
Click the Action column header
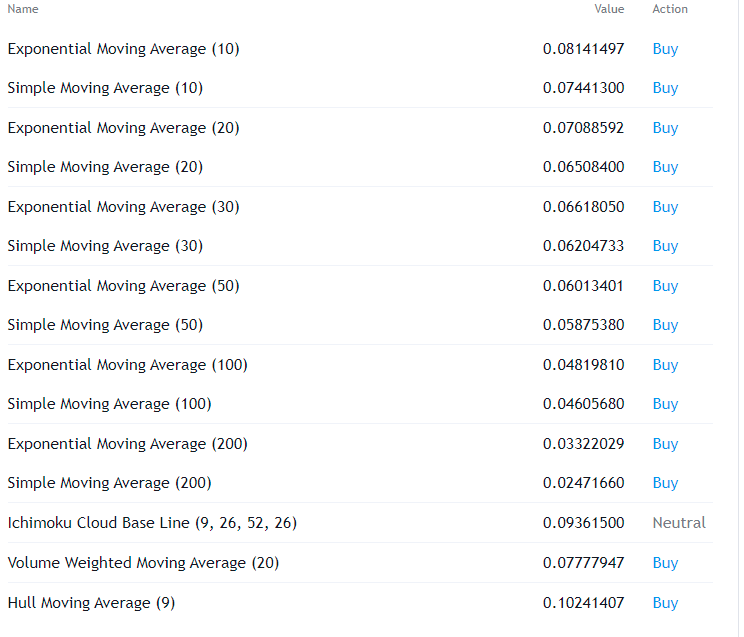[670, 9]
